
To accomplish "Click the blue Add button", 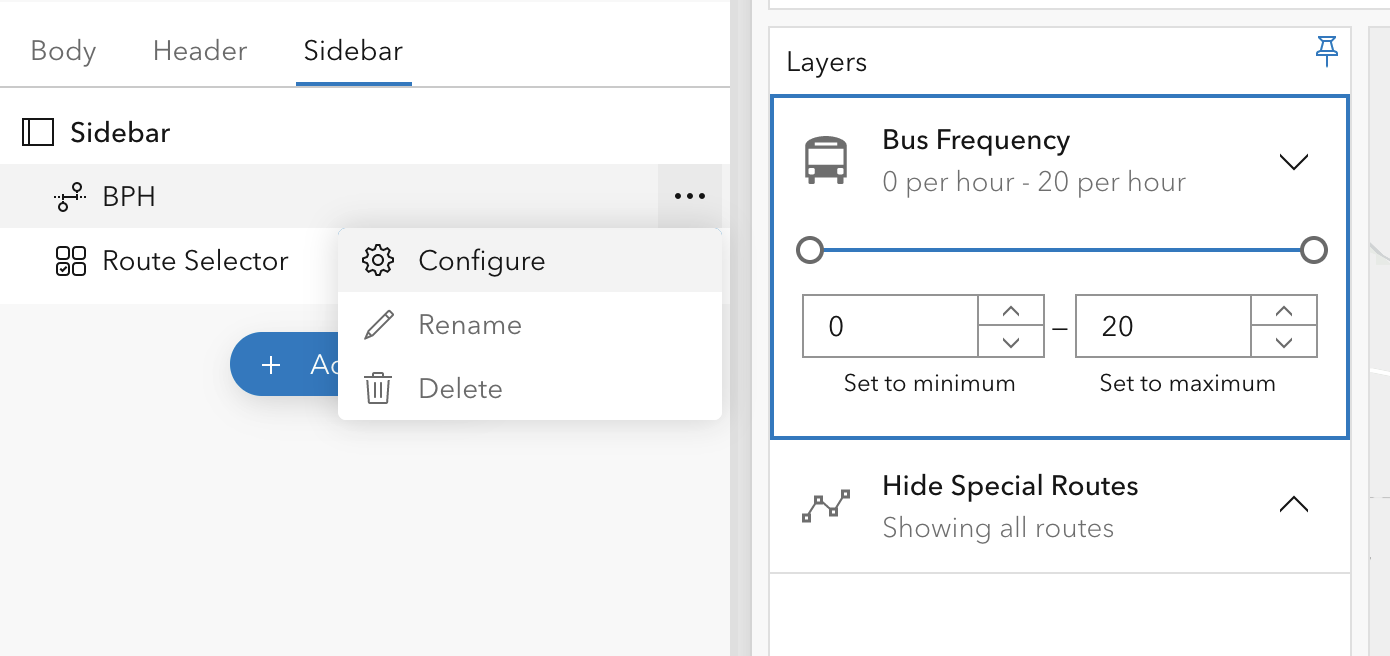I will click(x=285, y=364).
